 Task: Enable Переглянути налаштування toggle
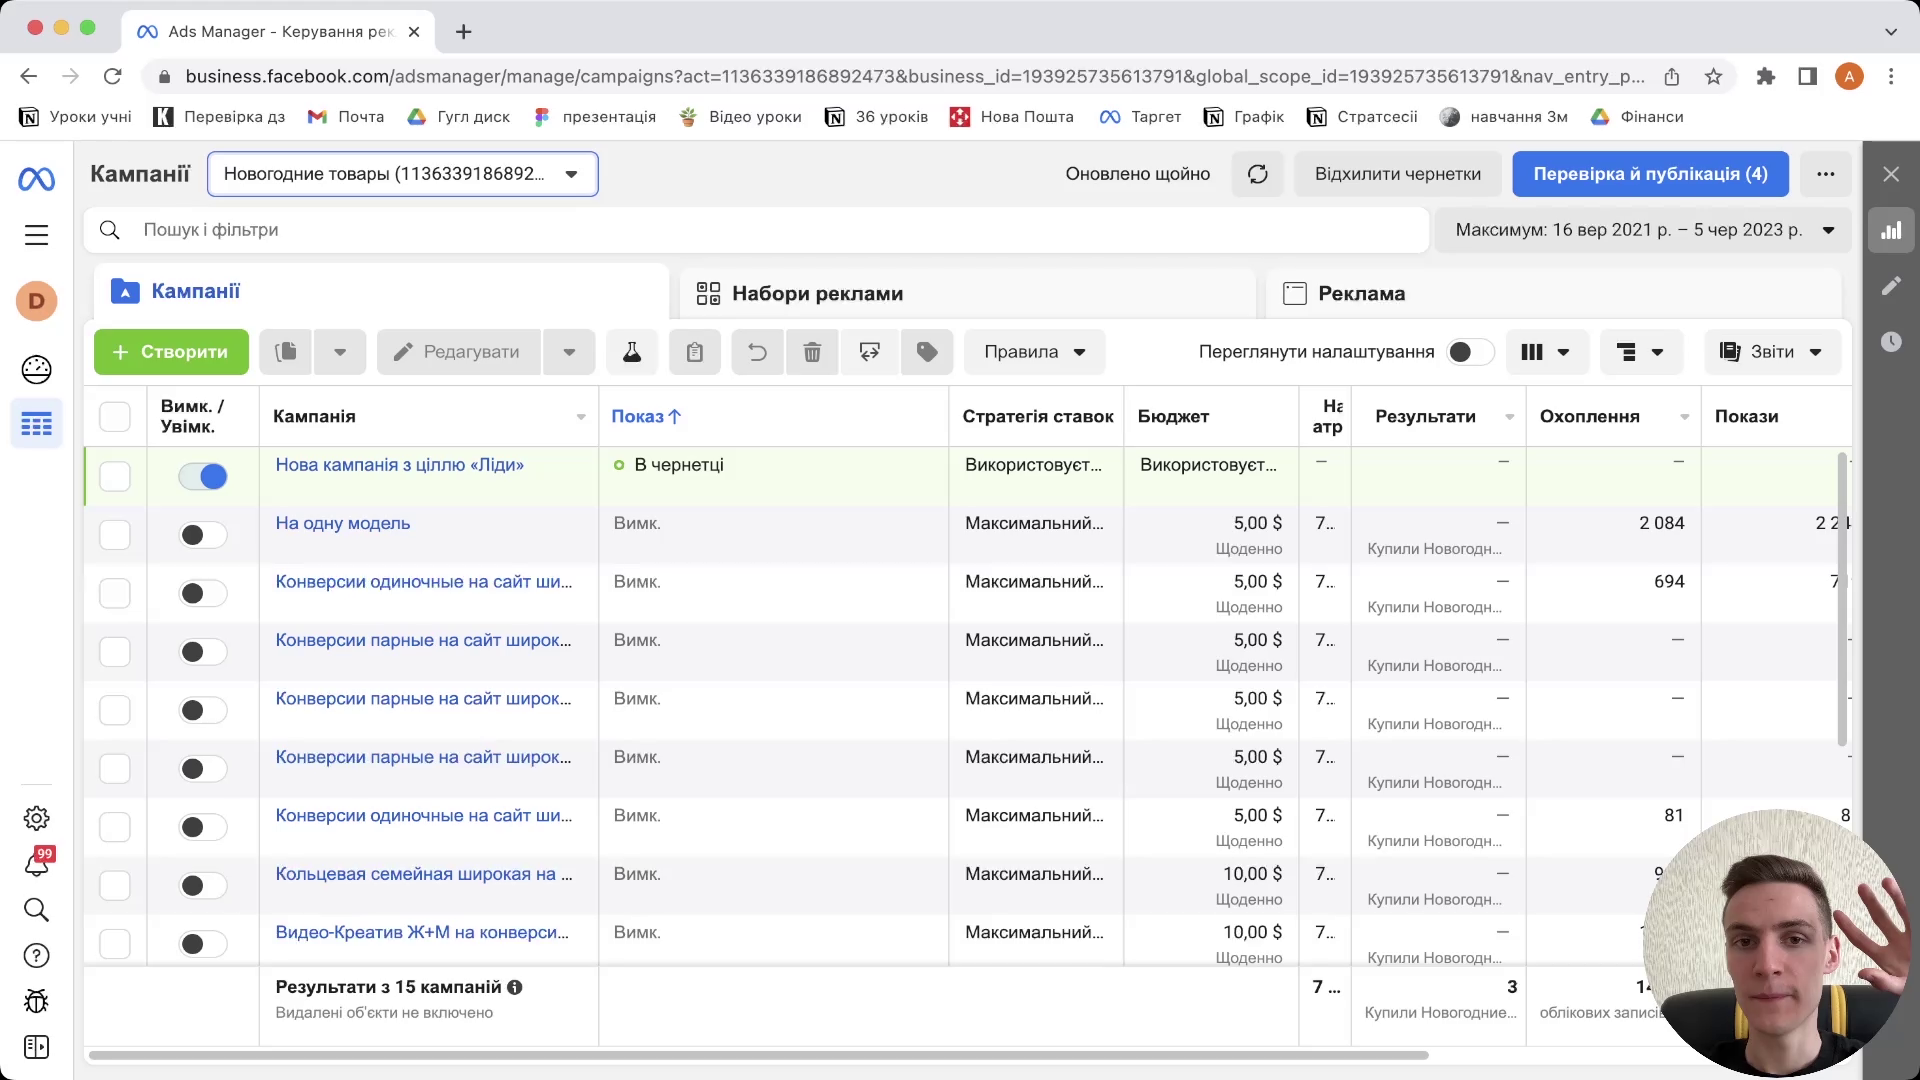[x=1470, y=352]
